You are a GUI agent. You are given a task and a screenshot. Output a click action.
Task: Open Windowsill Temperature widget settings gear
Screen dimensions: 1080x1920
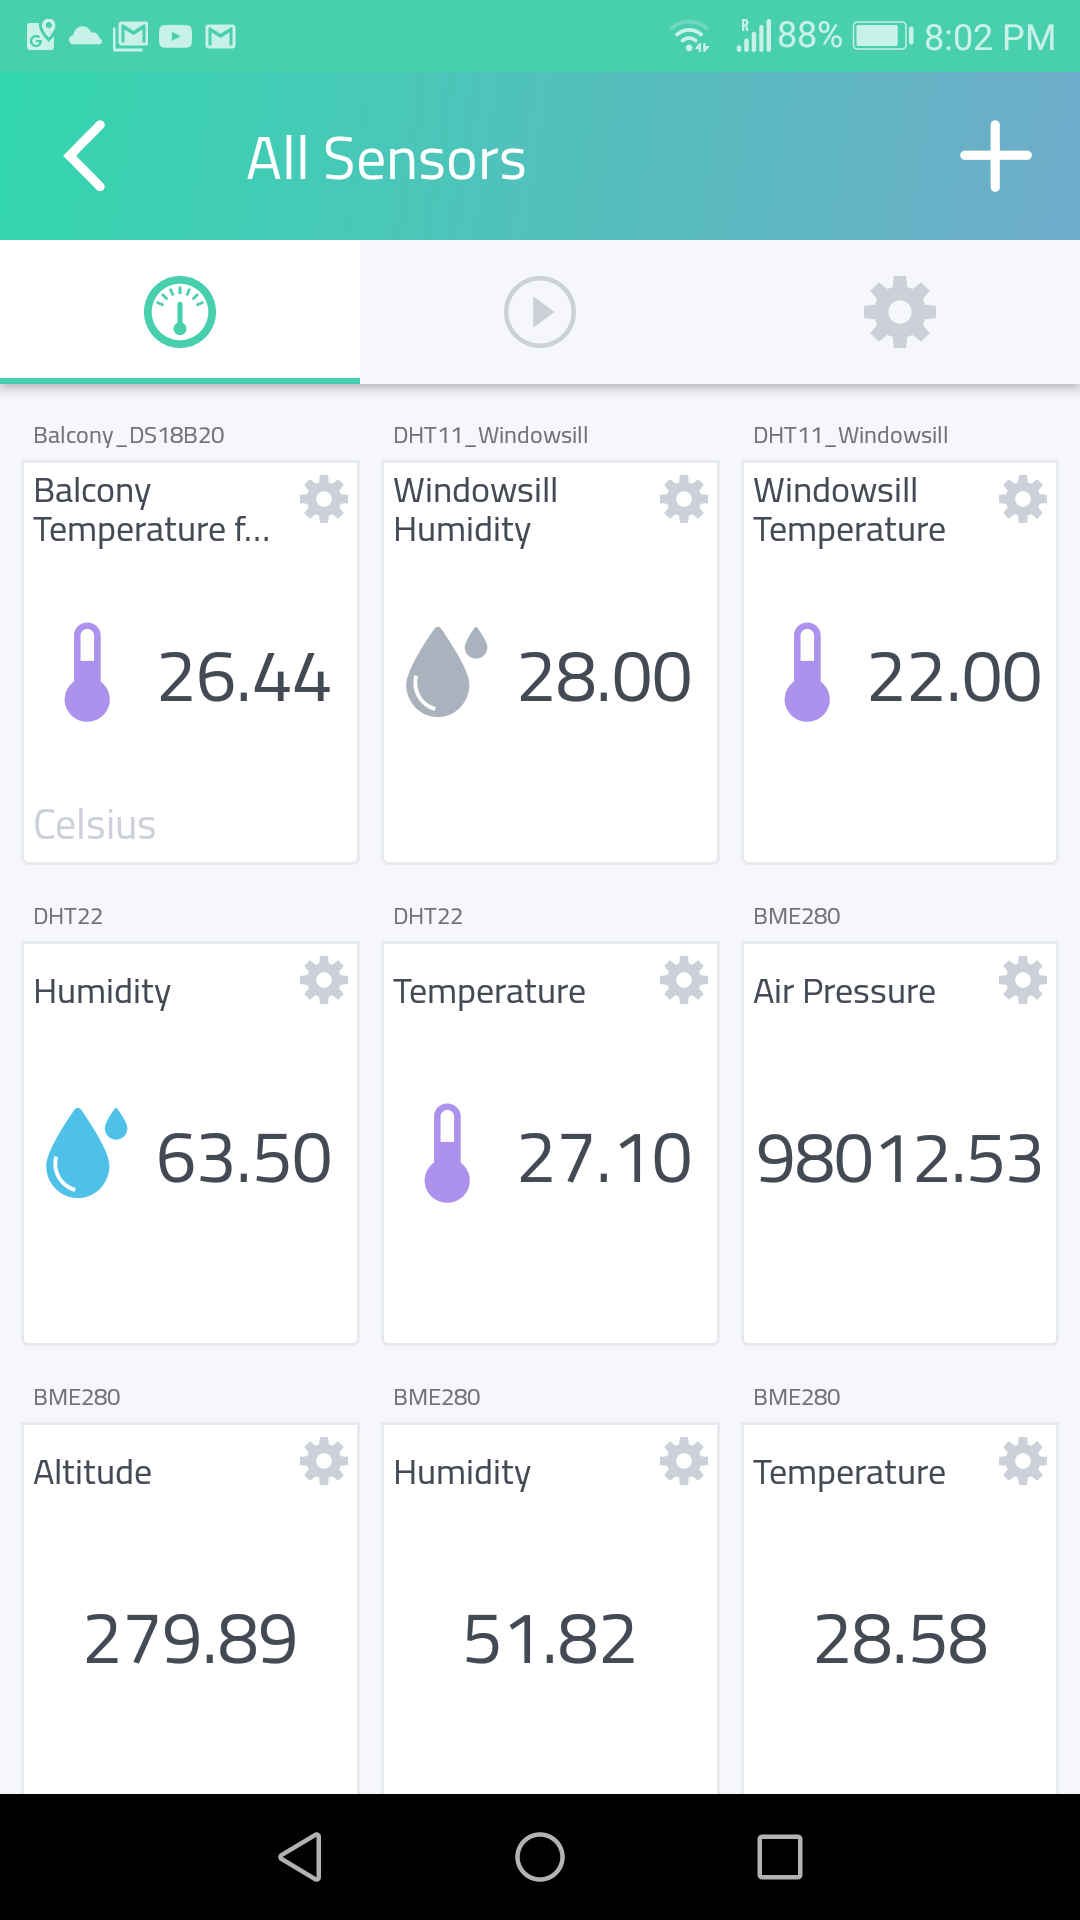[x=1023, y=499]
